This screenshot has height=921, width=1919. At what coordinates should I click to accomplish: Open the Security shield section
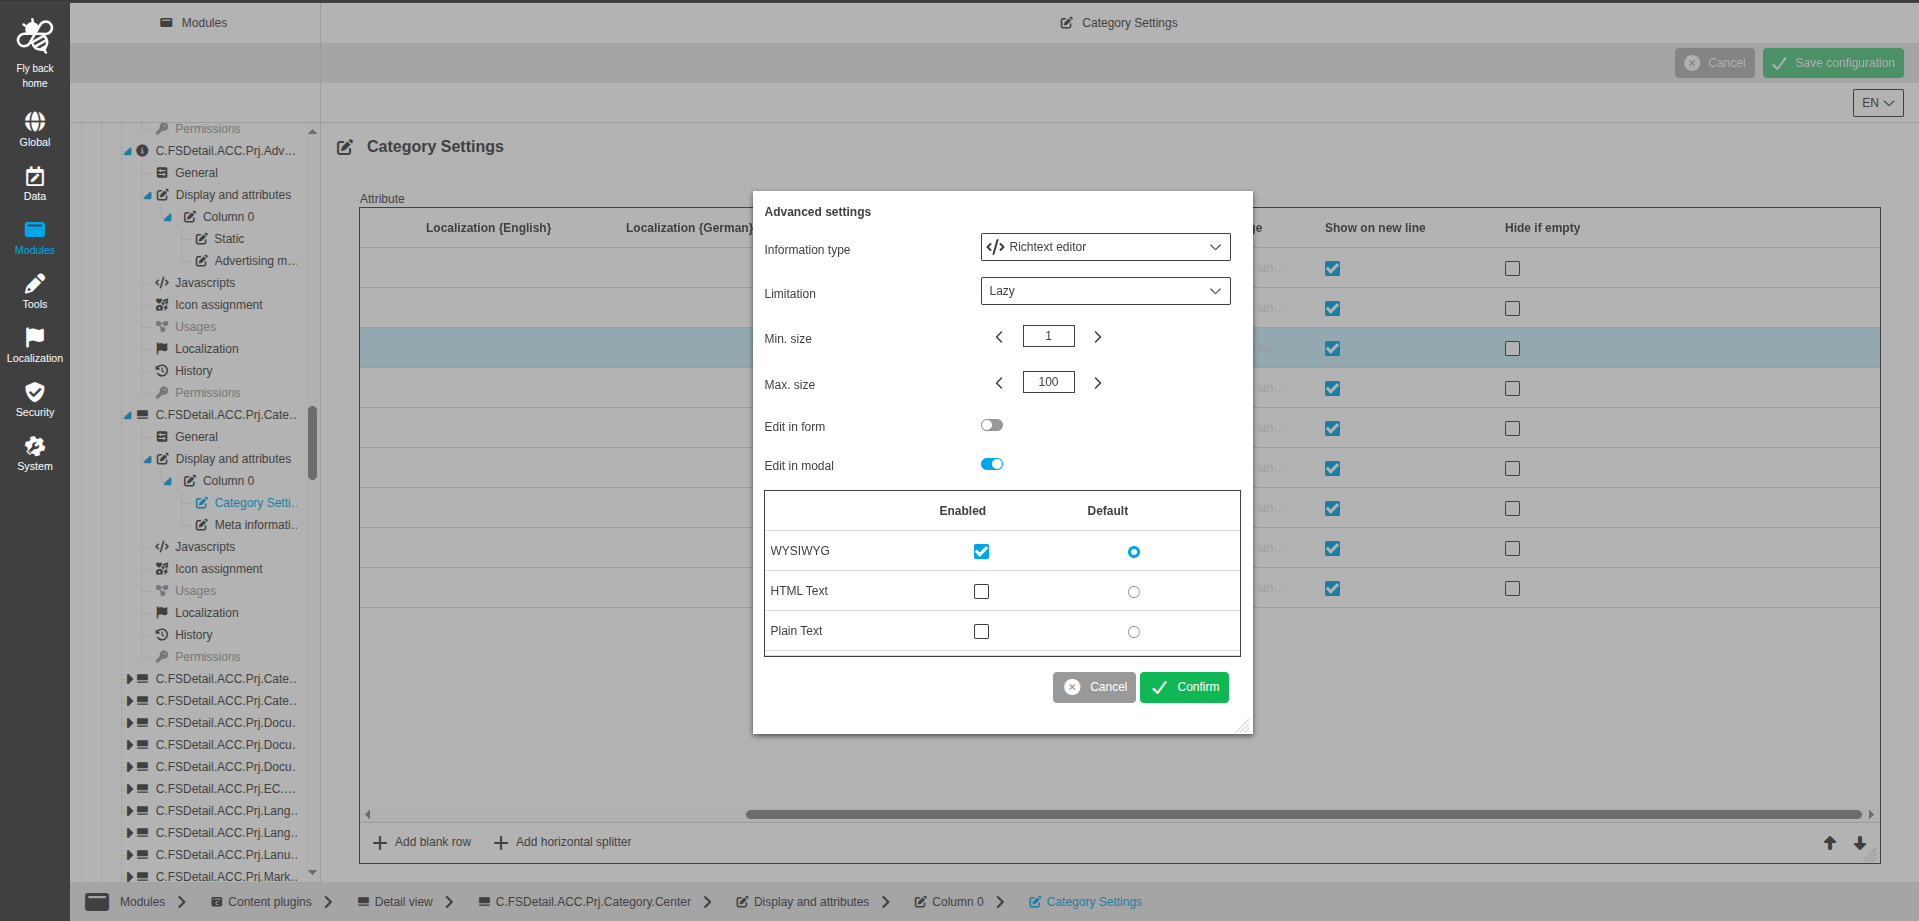tap(35, 392)
